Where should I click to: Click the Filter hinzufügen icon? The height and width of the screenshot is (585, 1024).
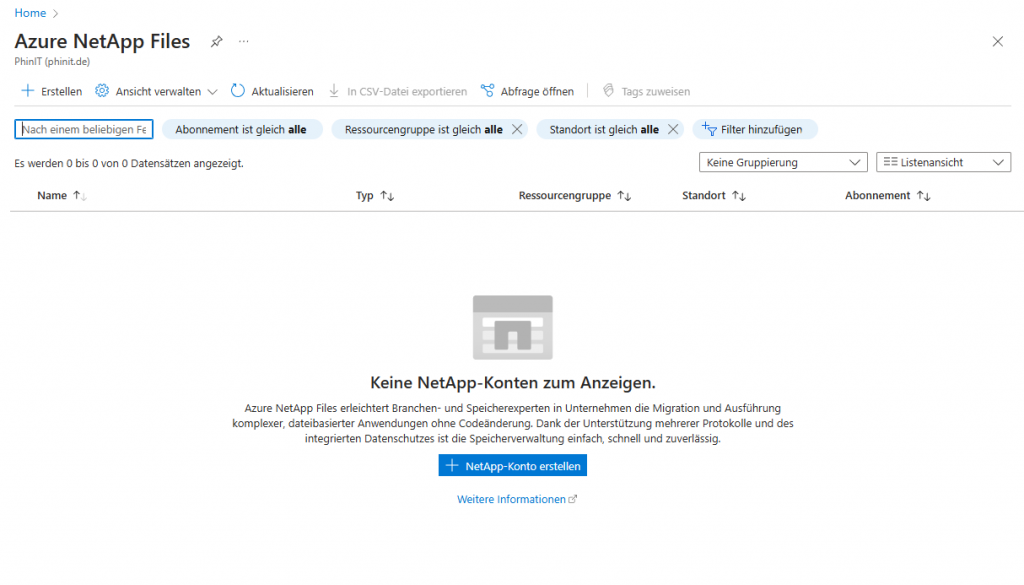[709, 128]
